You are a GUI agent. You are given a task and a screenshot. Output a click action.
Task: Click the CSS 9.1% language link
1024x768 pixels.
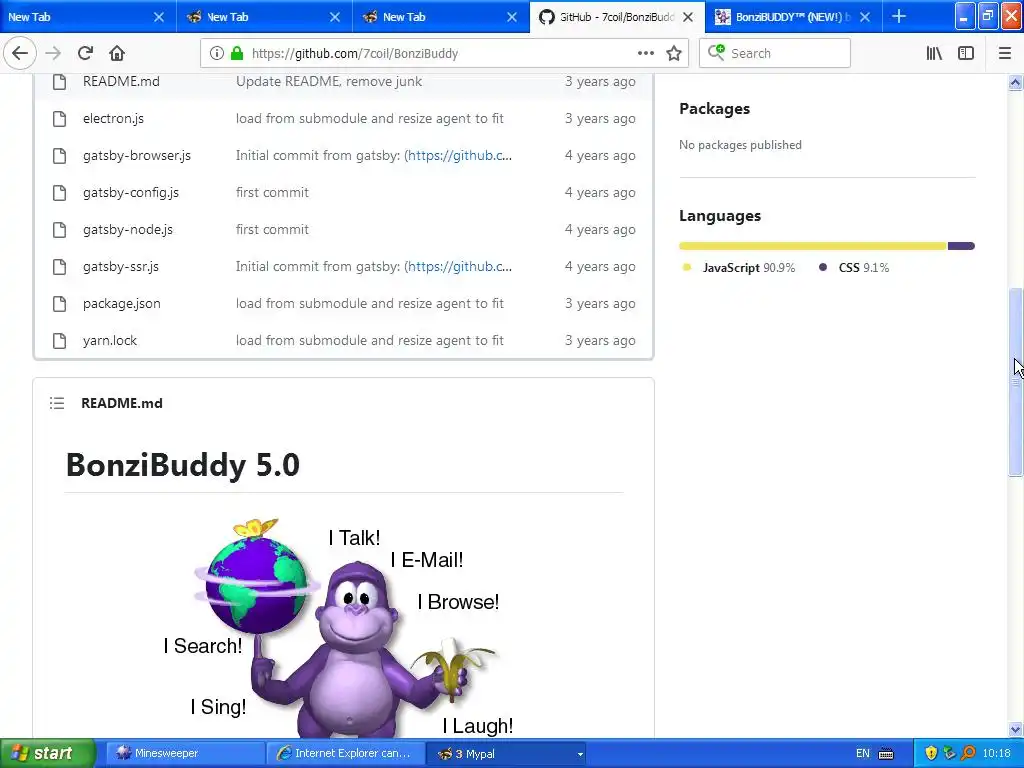click(x=854, y=268)
